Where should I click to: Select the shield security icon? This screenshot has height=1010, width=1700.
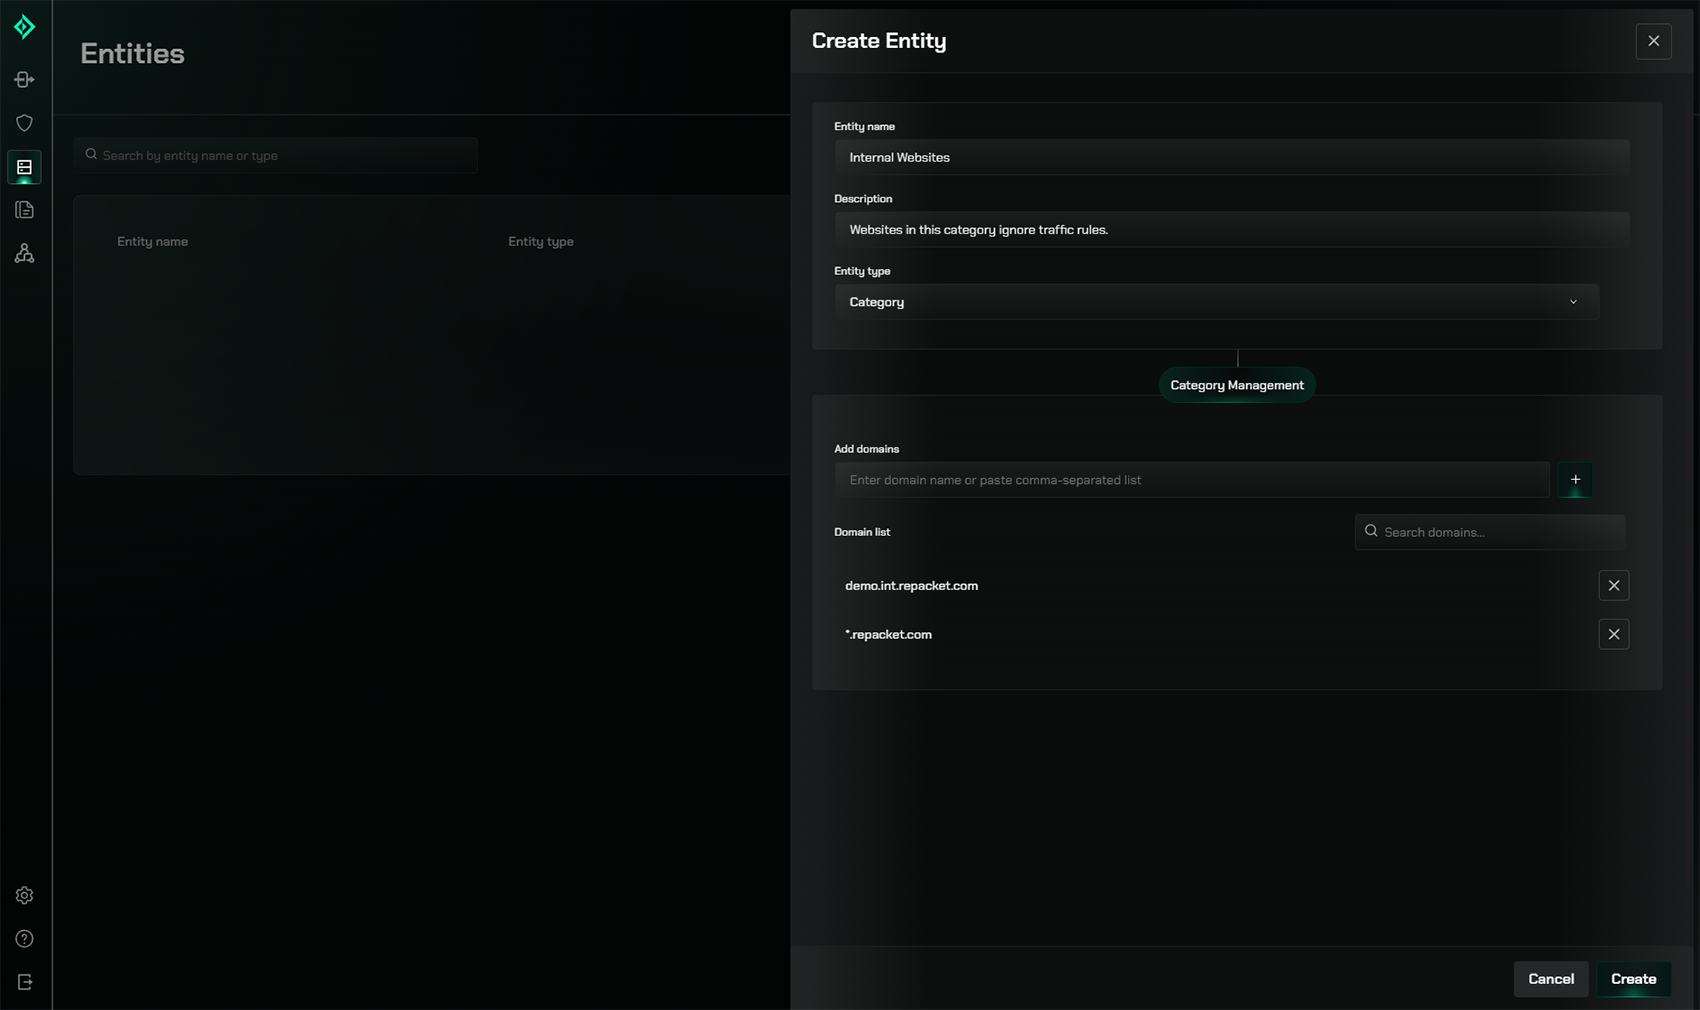tap(24, 122)
